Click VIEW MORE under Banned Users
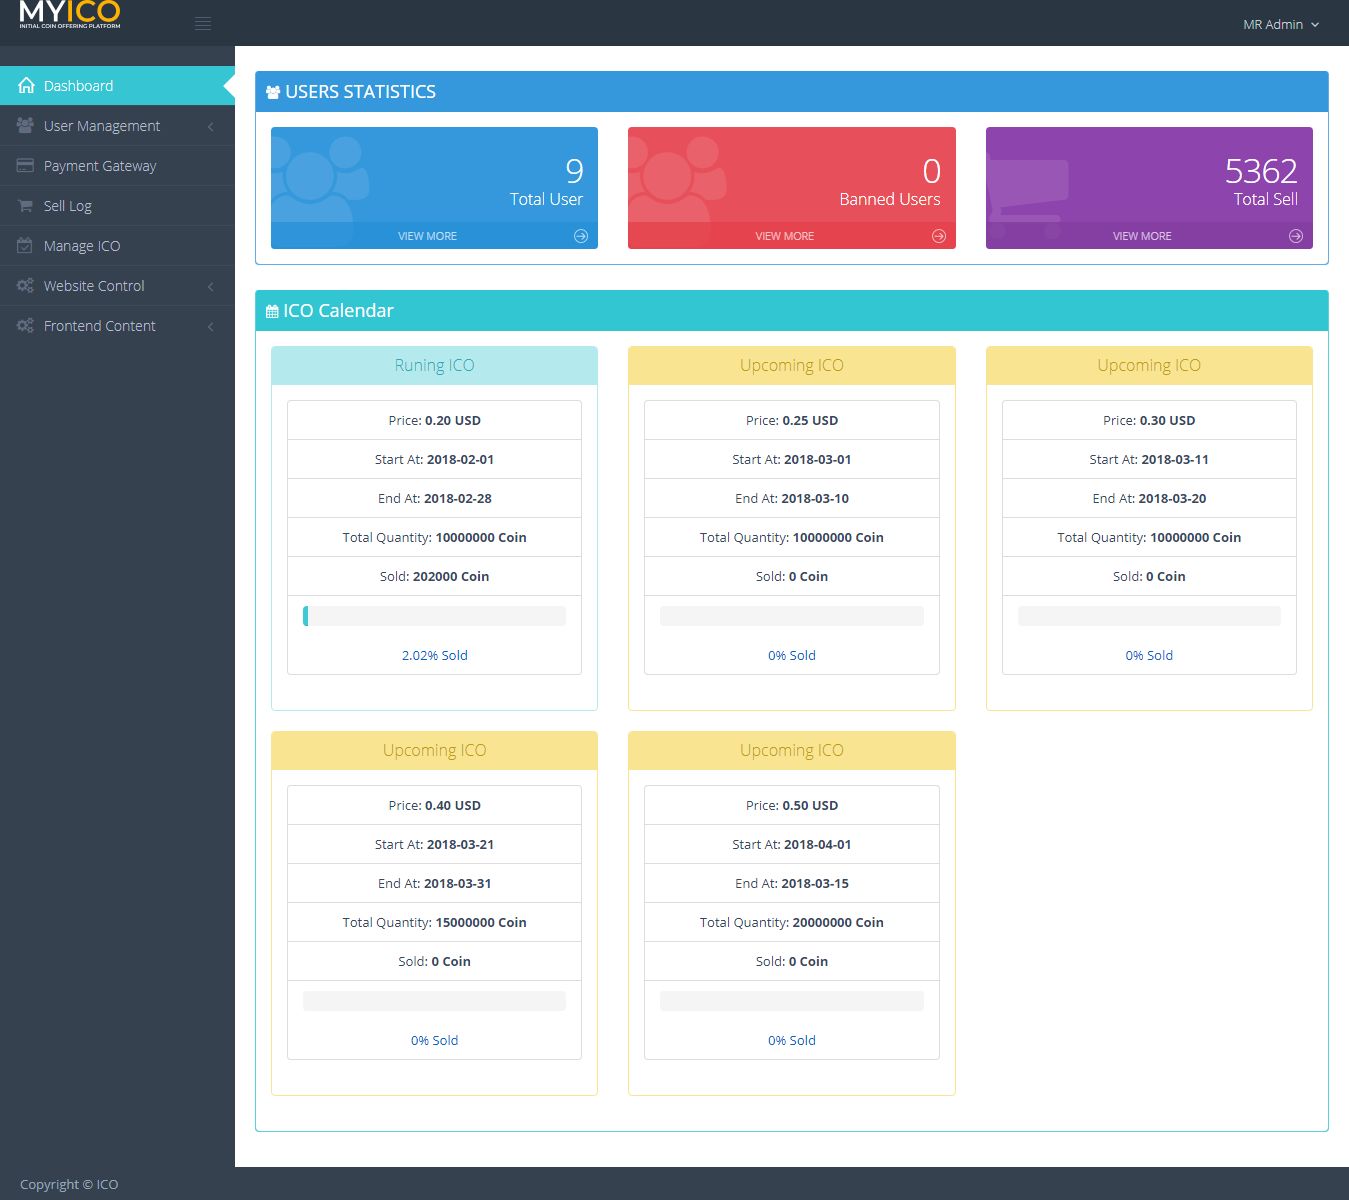This screenshot has height=1200, width=1349. tap(784, 236)
